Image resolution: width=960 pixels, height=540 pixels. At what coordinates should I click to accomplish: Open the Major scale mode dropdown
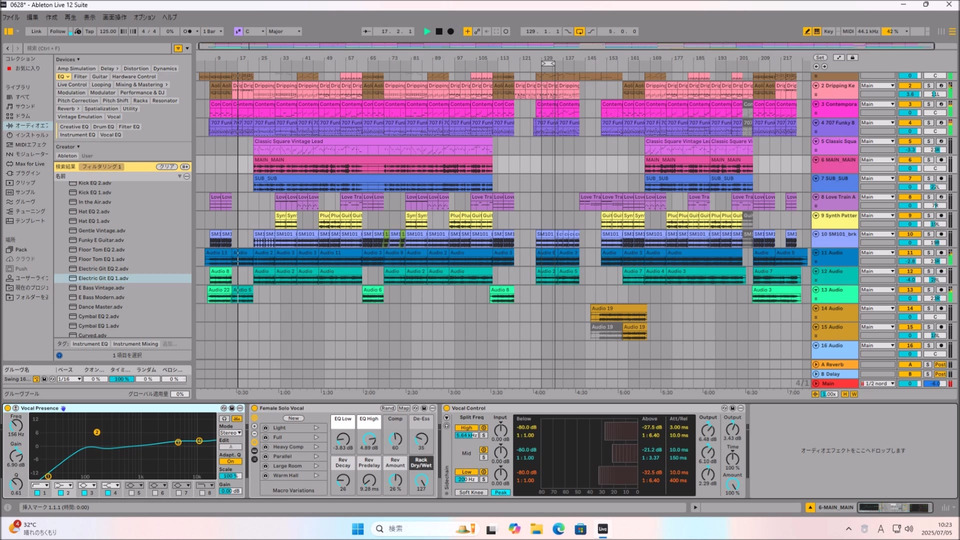point(286,31)
